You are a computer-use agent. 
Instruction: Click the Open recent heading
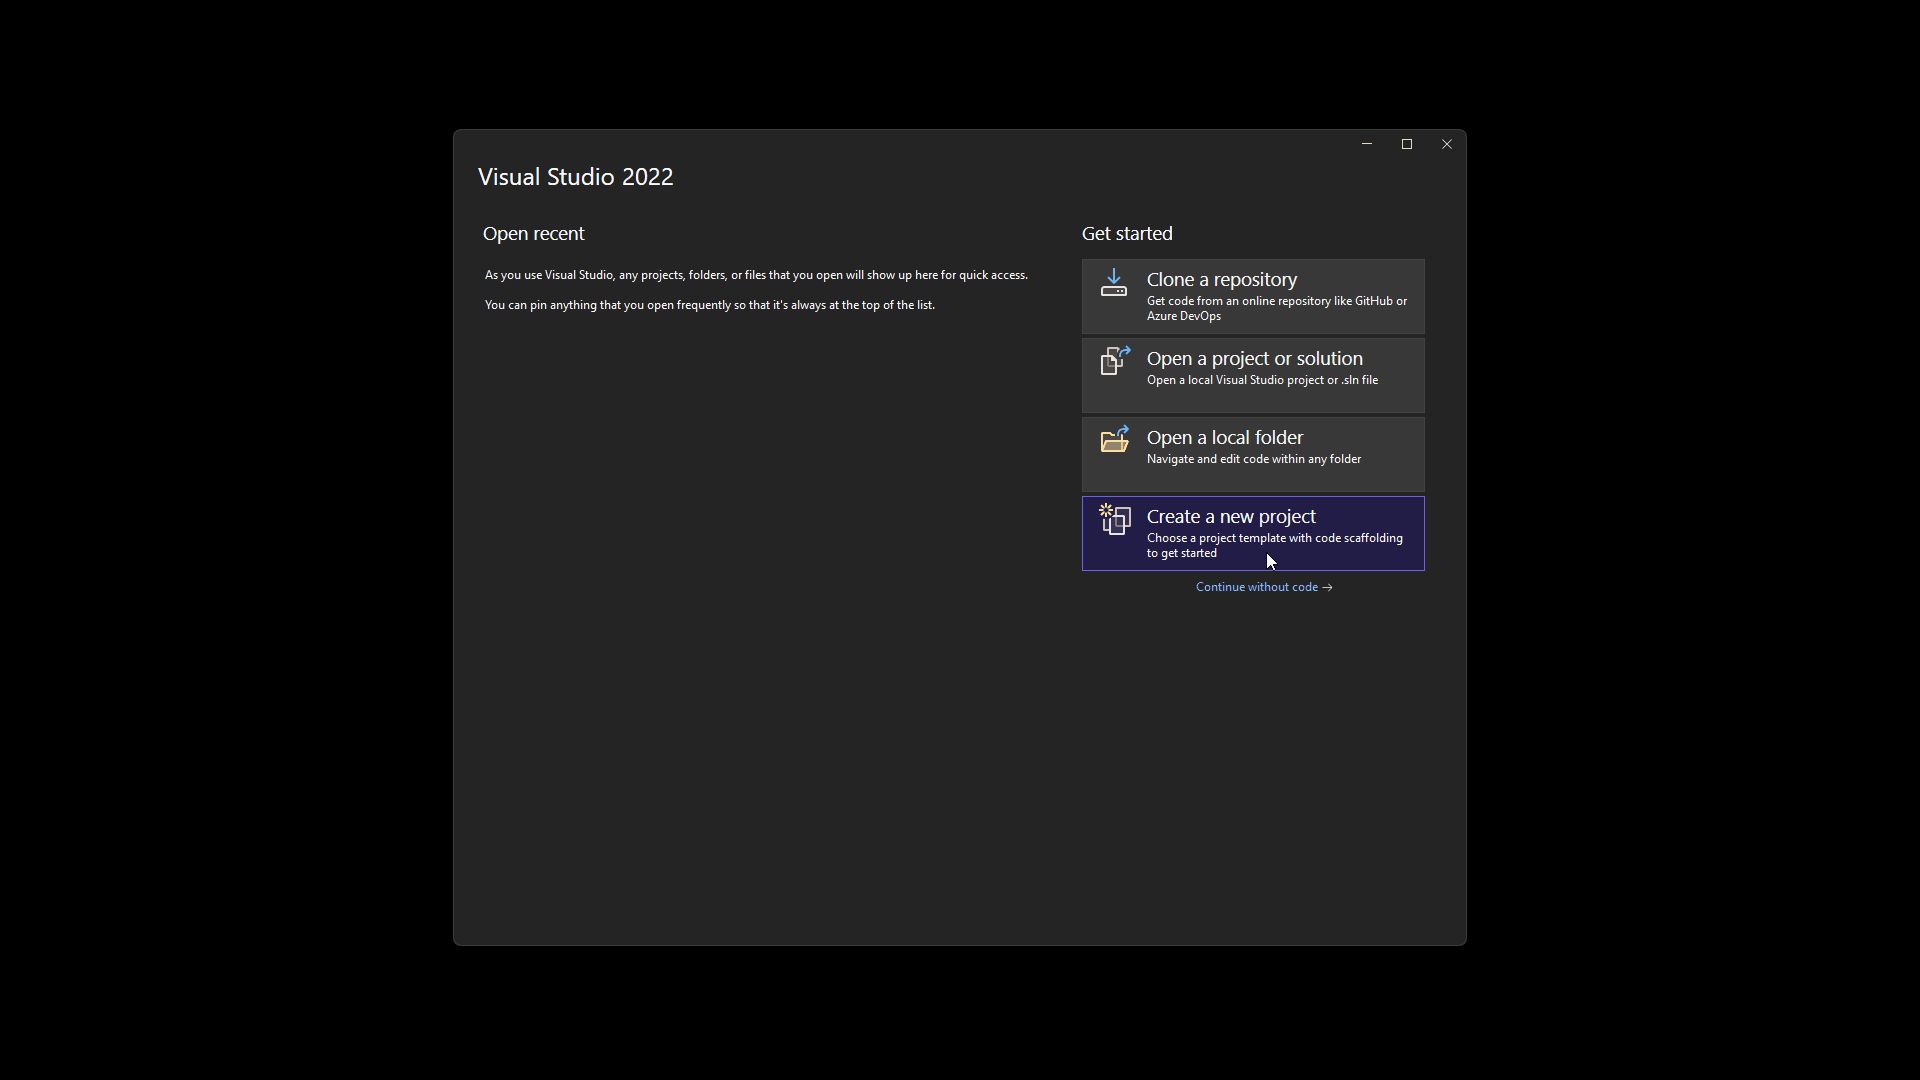[x=533, y=234]
